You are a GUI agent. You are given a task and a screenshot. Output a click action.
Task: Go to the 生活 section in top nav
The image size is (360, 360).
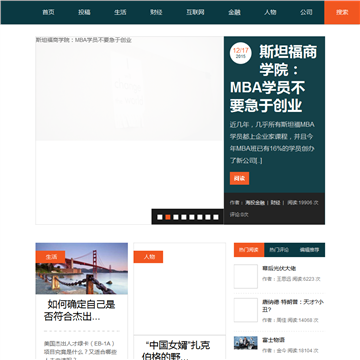click(x=120, y=12)
